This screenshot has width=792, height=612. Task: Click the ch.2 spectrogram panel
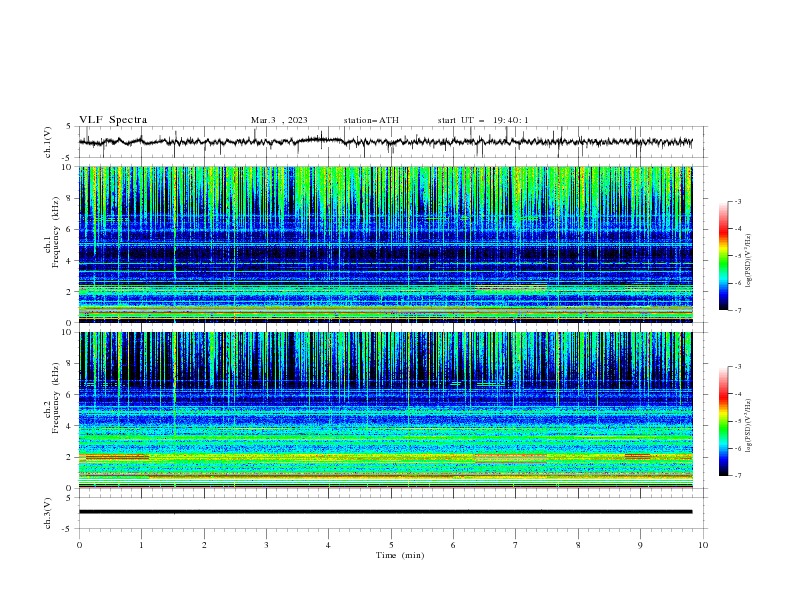(x=385, y=410)
